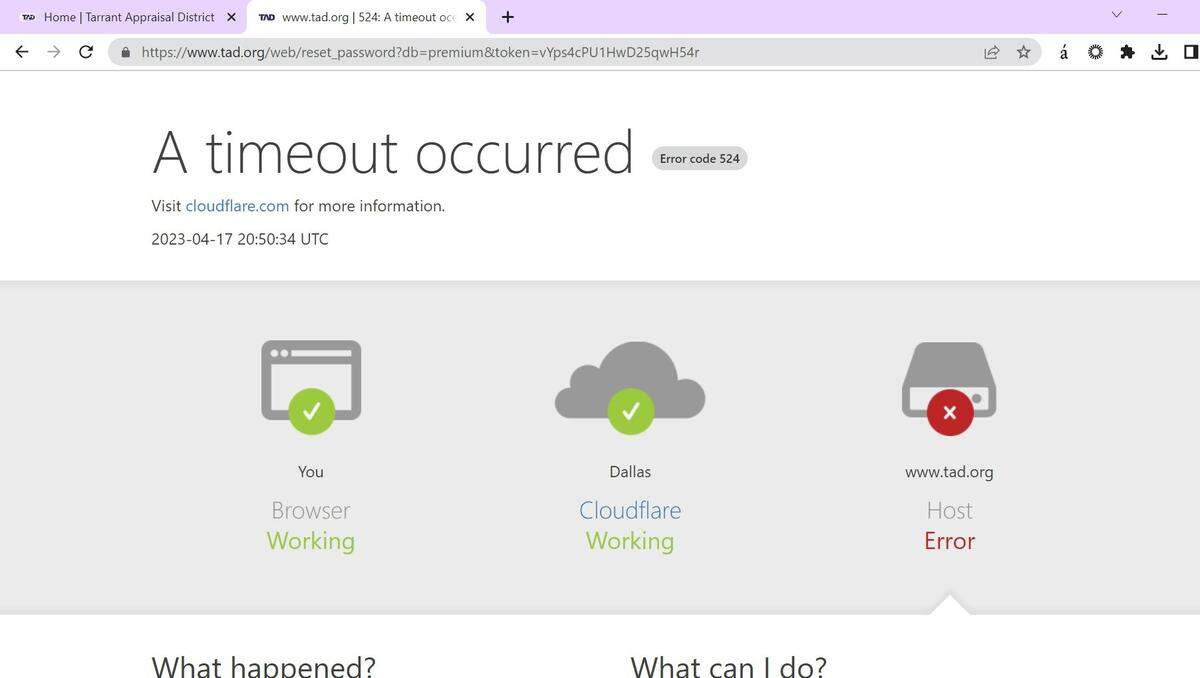This screenshot has height=678, width=1200.
Task: Open browser downloads icon
Action: tap(1159, 52)
